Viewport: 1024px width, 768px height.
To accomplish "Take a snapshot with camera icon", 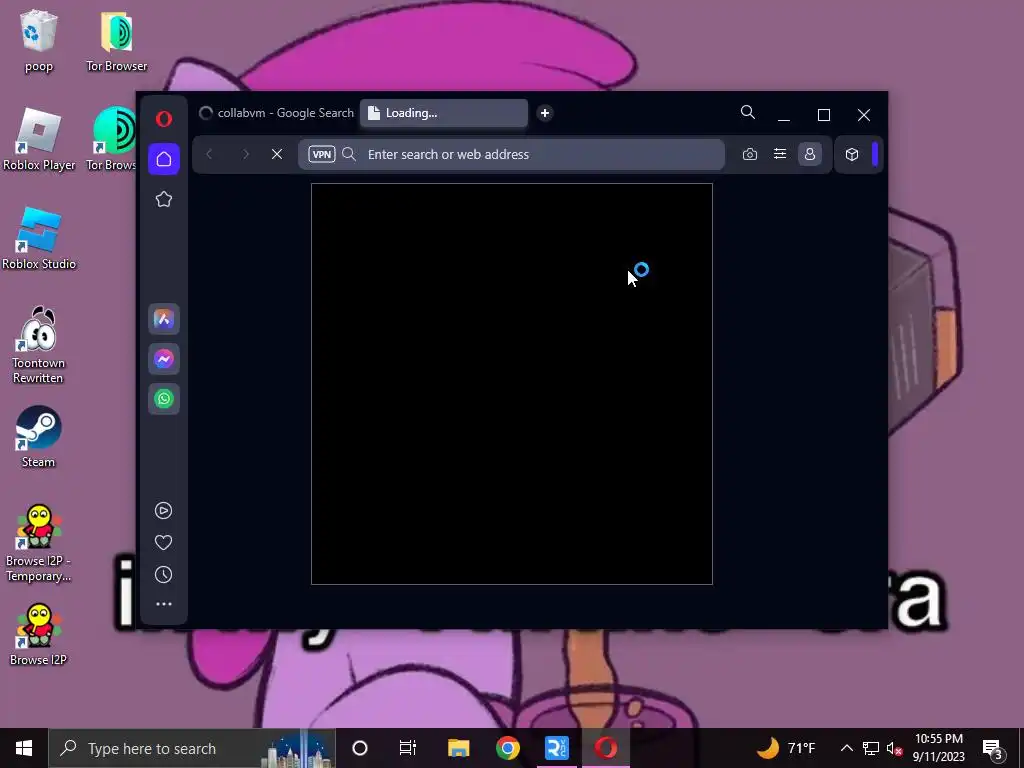I will [750, 154].
